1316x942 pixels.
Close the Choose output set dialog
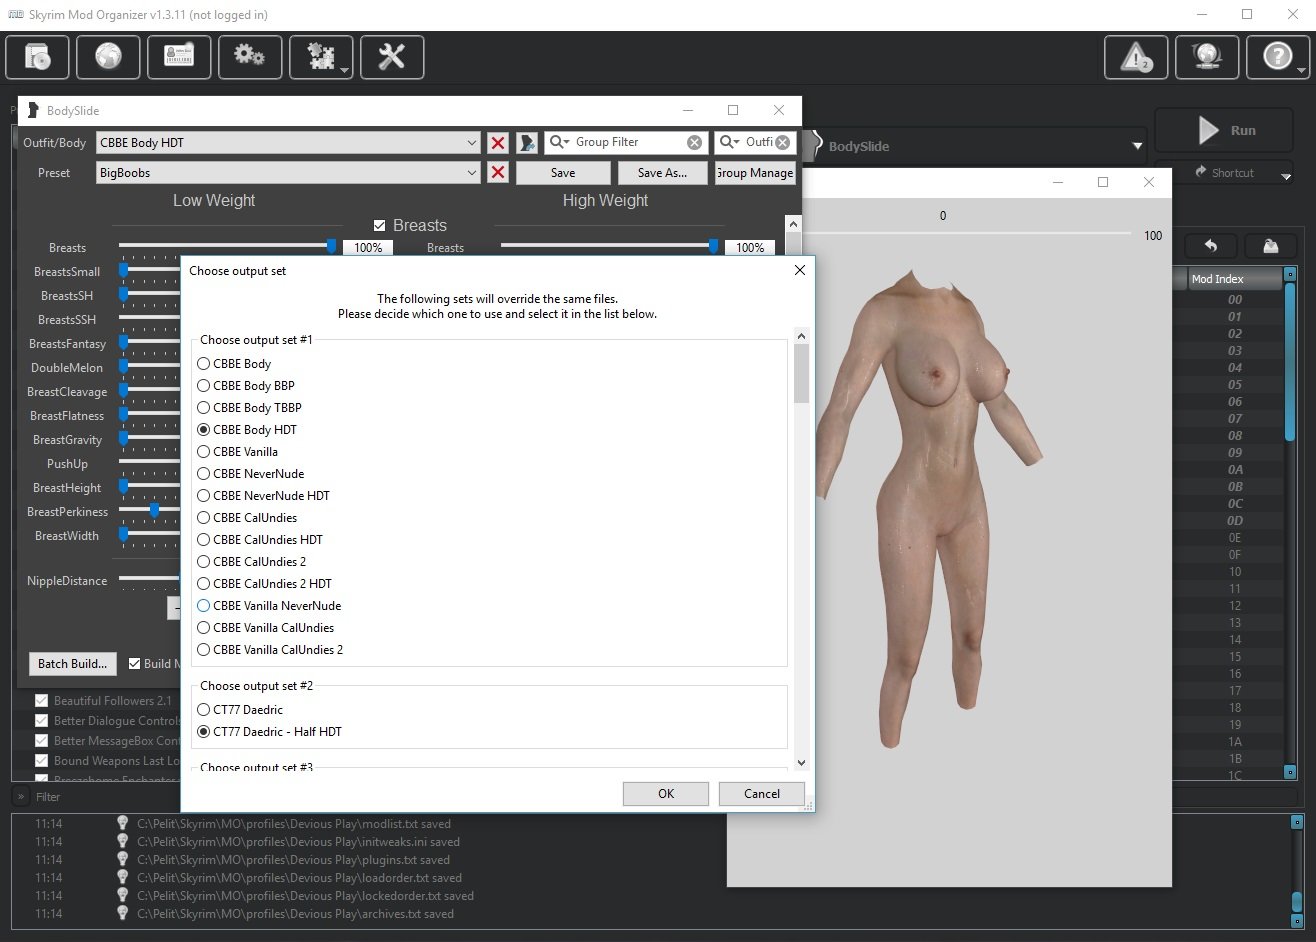(799, 270)
